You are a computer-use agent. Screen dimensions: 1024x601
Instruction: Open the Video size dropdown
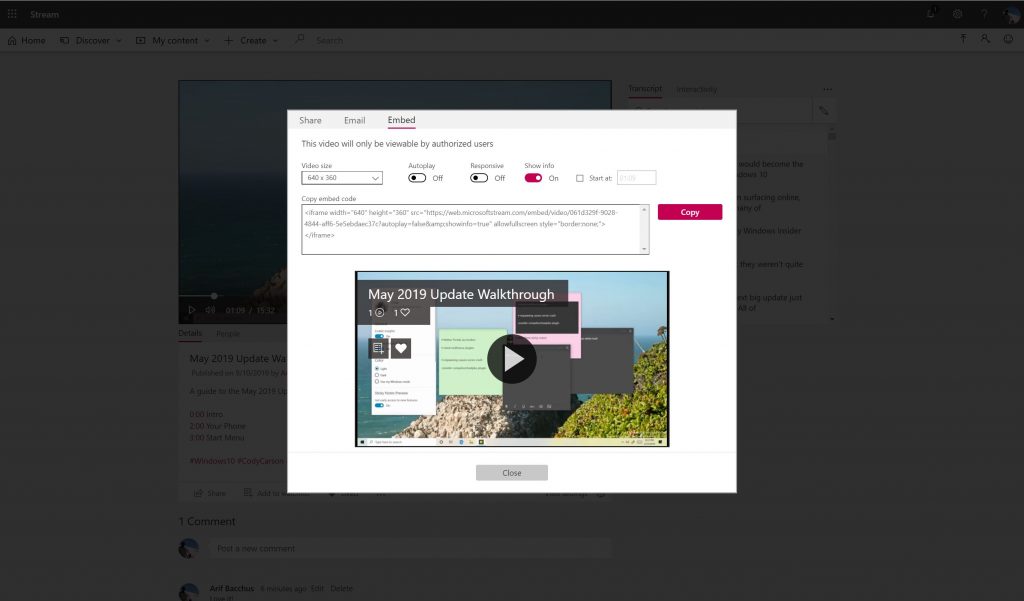coord(340,177)
